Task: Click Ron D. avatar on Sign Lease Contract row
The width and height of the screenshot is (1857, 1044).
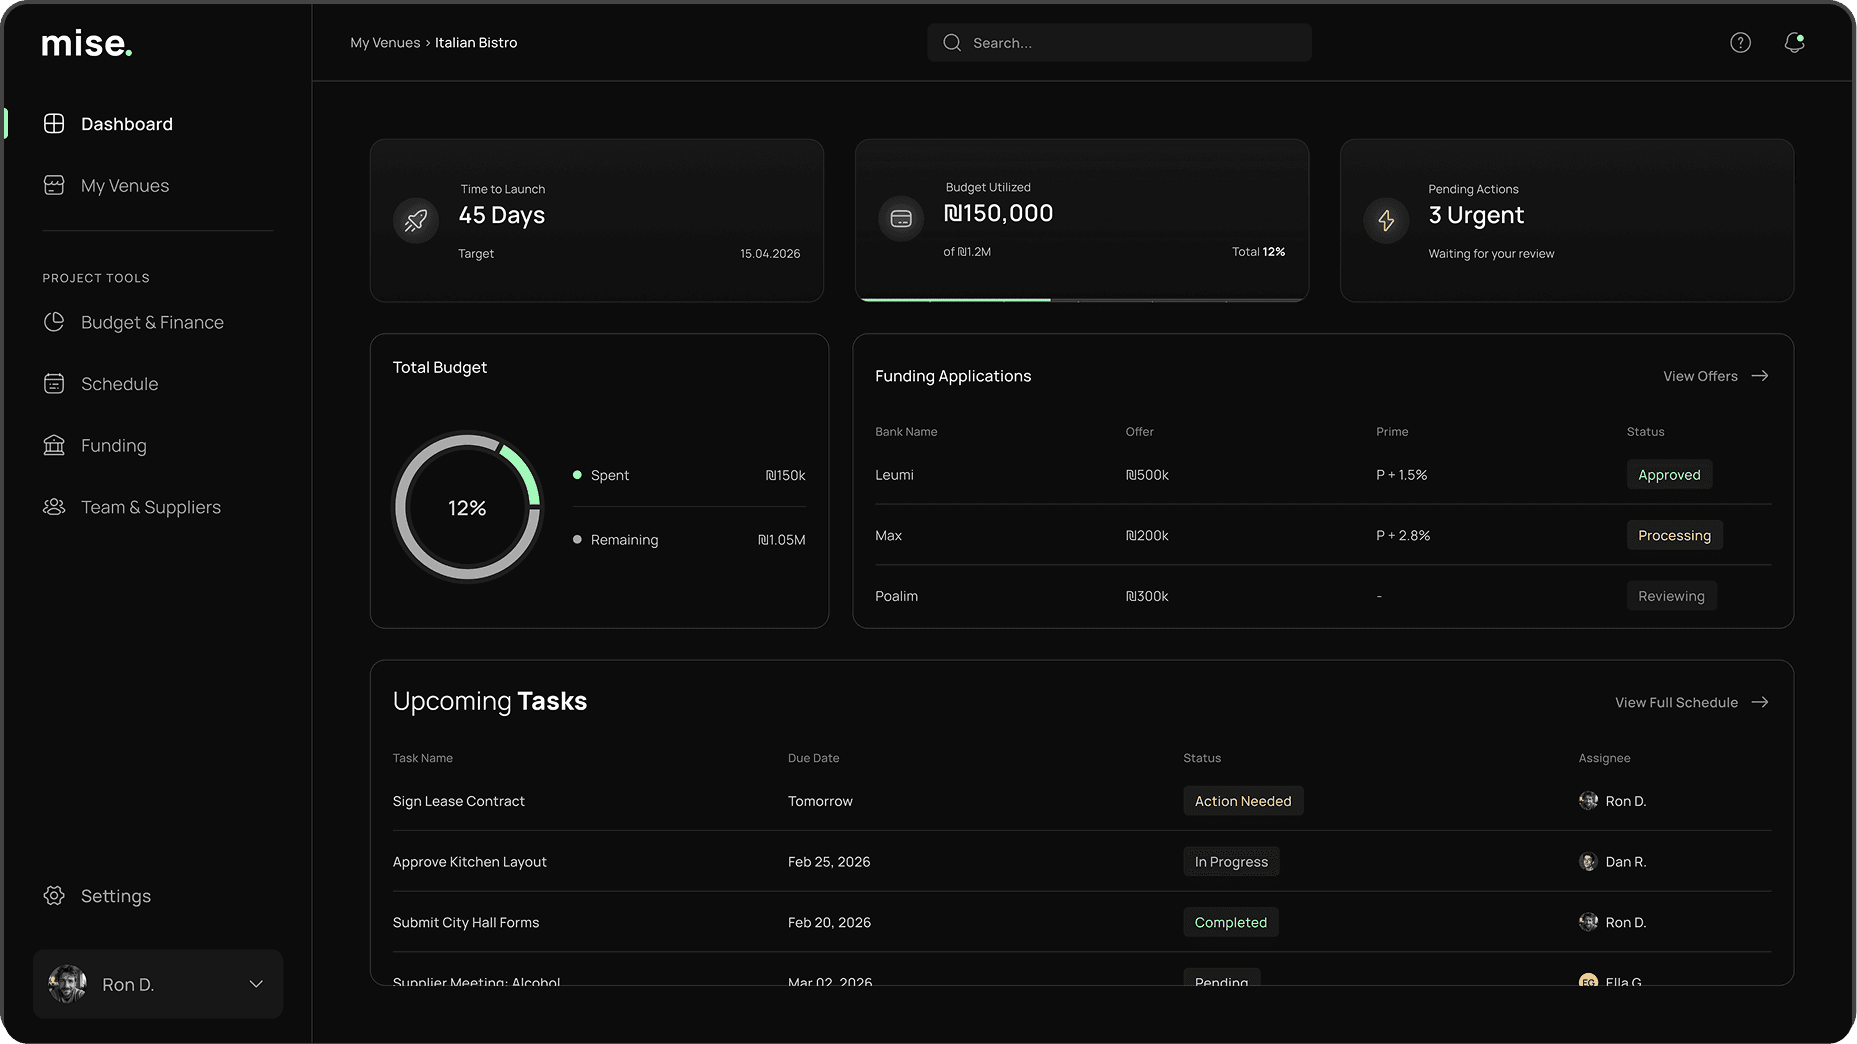Action: (1588, 801)
